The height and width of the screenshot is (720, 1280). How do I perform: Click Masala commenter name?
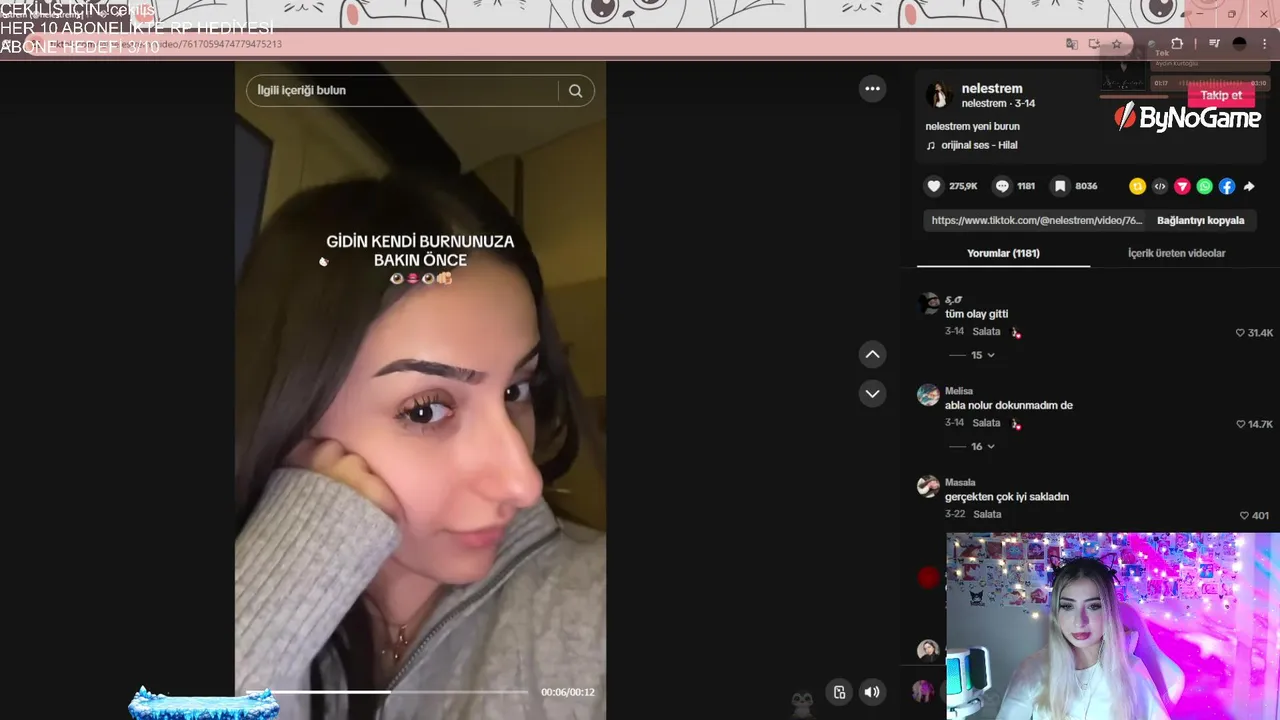[960, 482]
